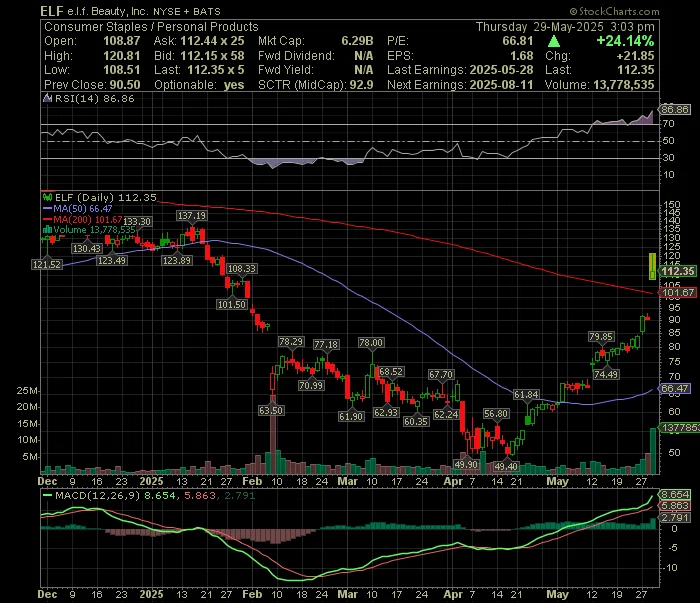Viewport: 700px width, 603px height.
Task: Click the 108.33 price label
Action: [x=242, y=269]
